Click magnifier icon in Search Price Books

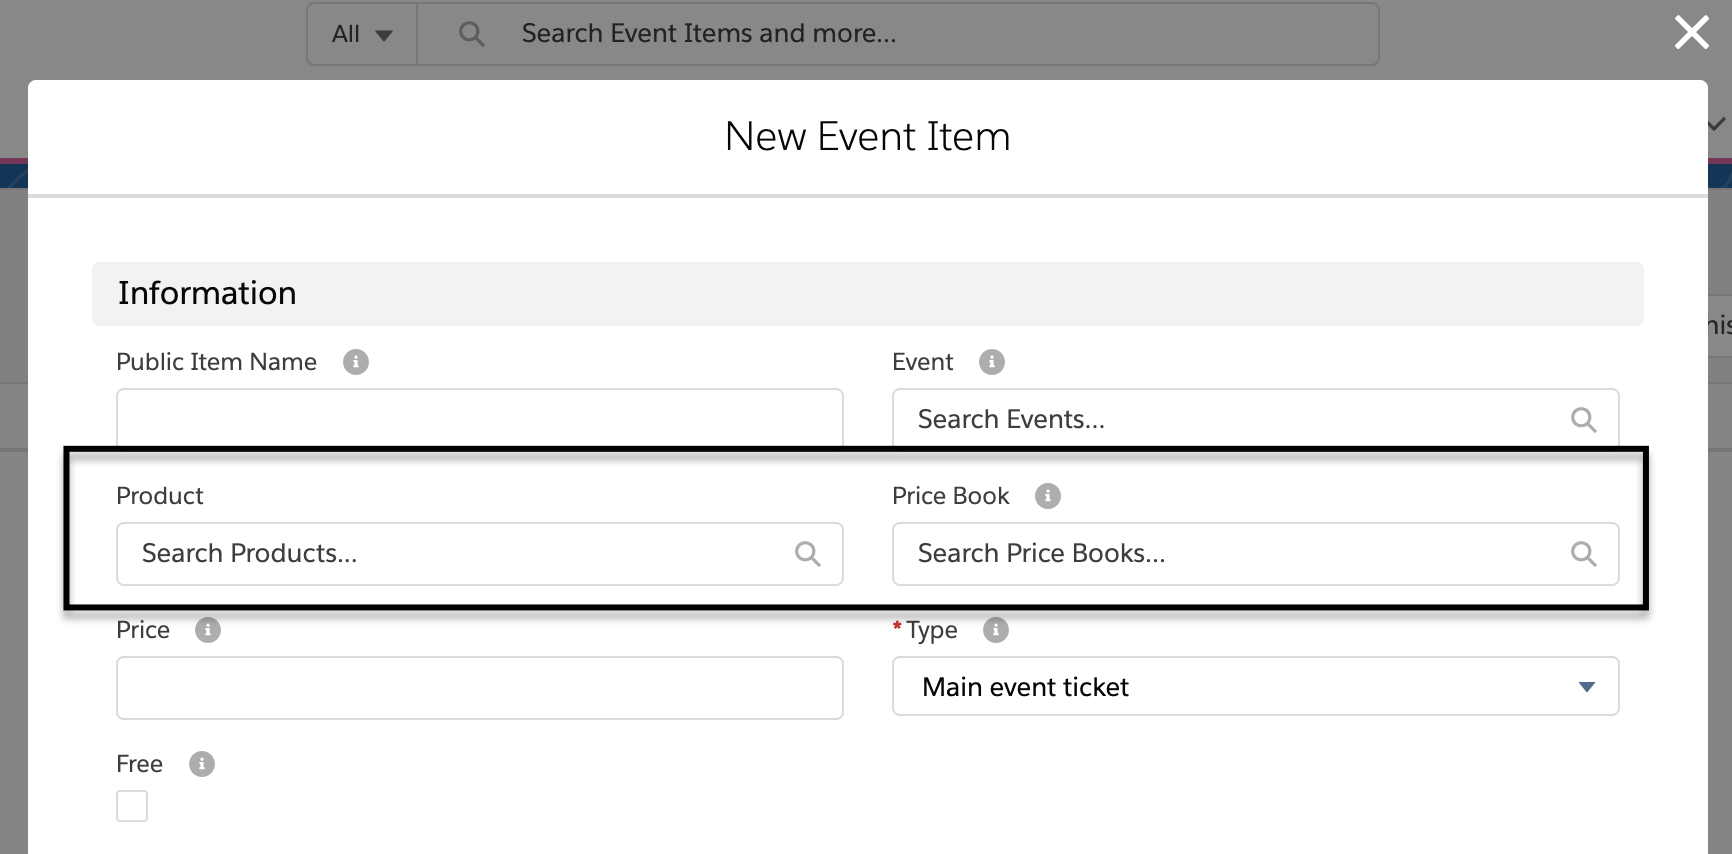1583,554
